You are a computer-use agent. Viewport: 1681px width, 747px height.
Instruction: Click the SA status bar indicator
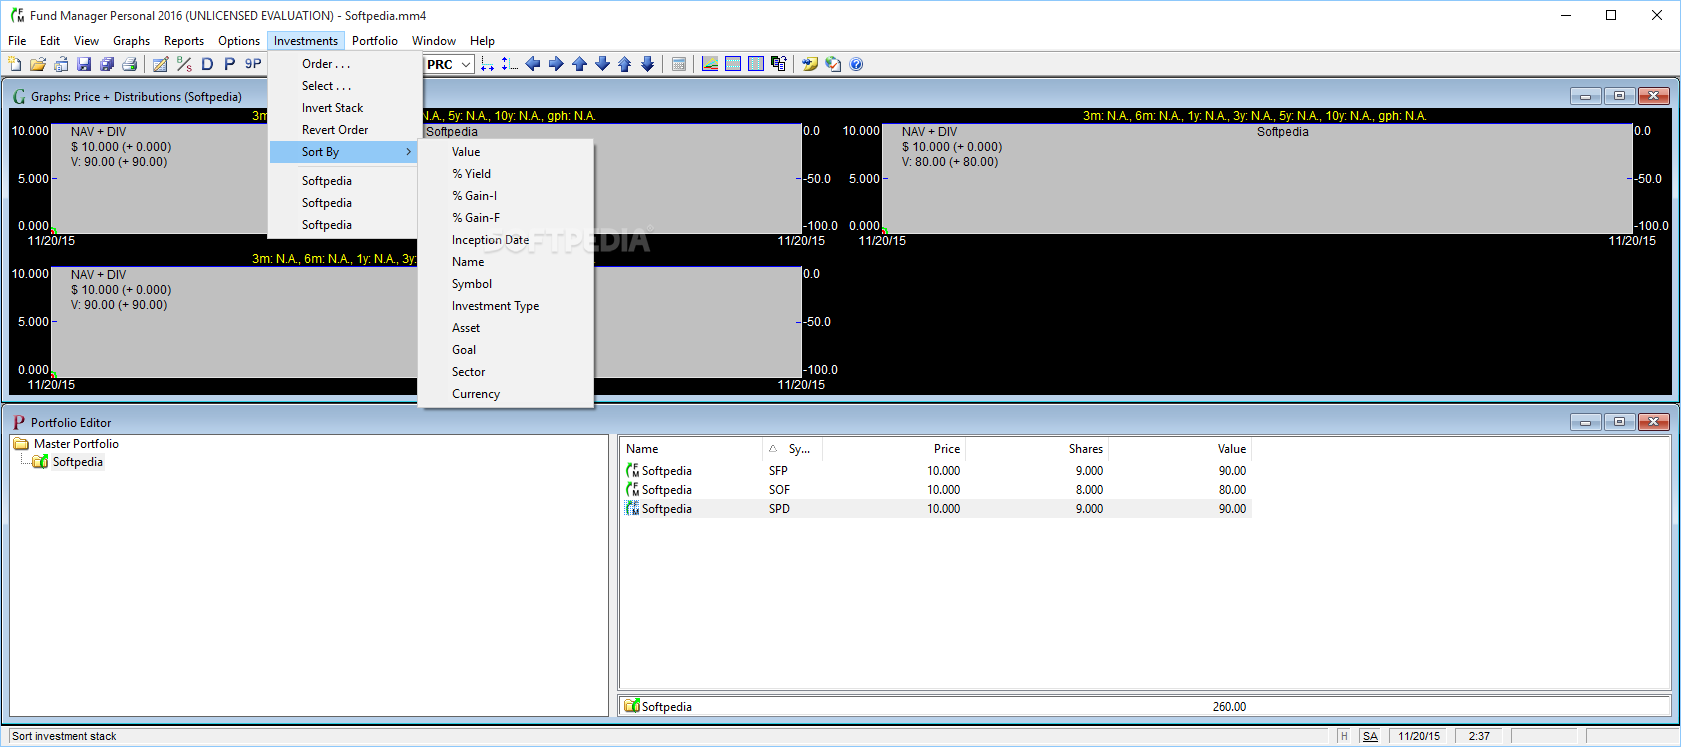[1370, 736]
